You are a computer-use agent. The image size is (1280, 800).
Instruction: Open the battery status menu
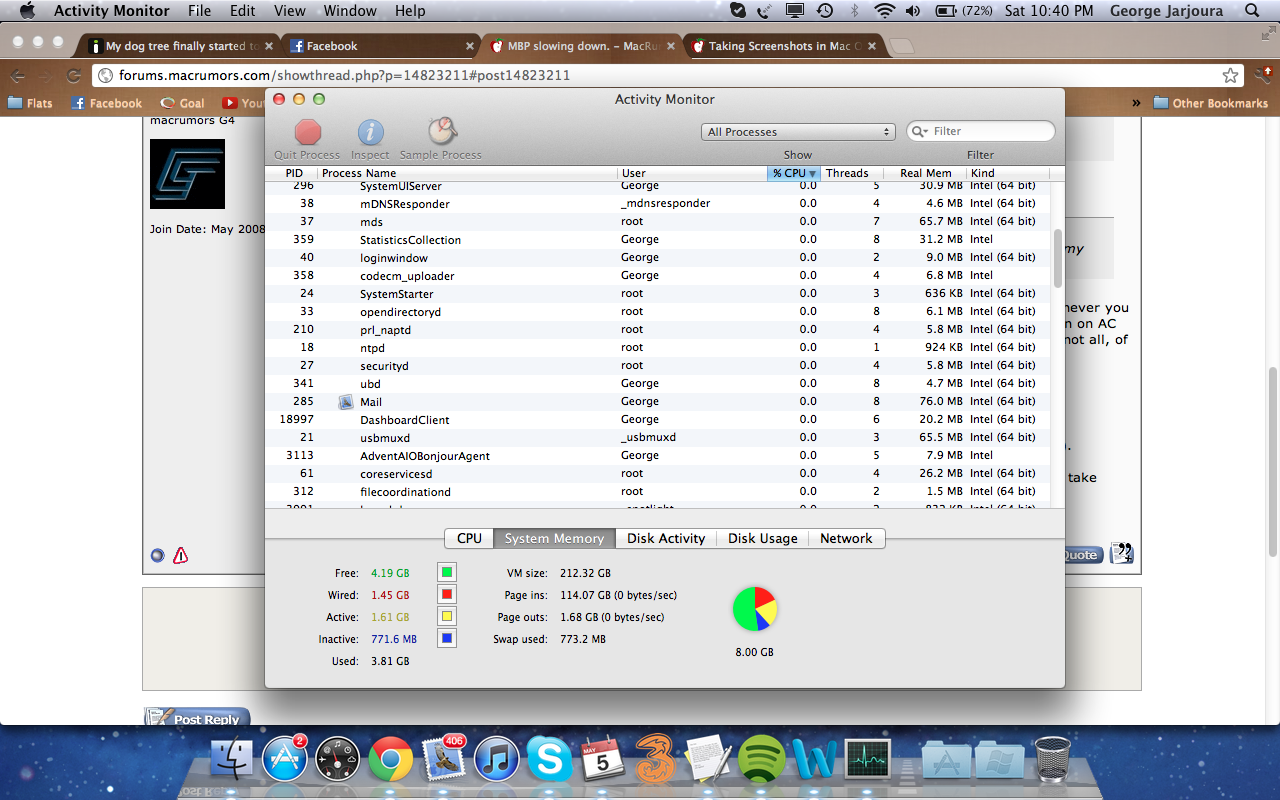coord(964,11)
